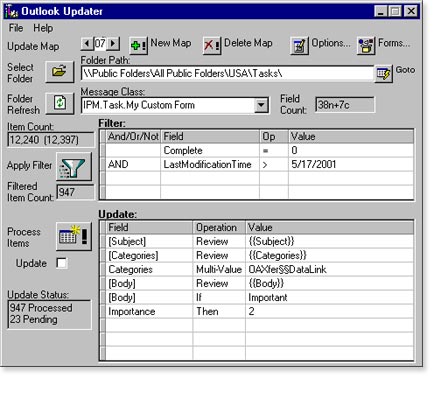435x406 pixels.
Task: Close the Outlook Updater window
Action: tap(411, 11)
